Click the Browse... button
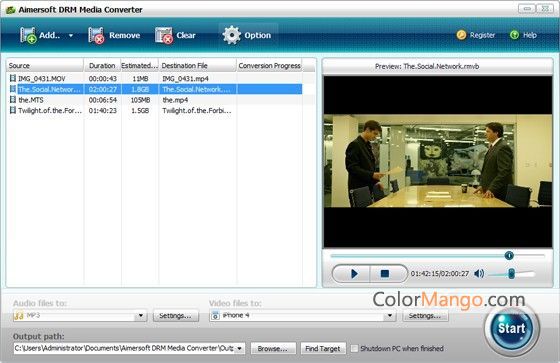 273,348
